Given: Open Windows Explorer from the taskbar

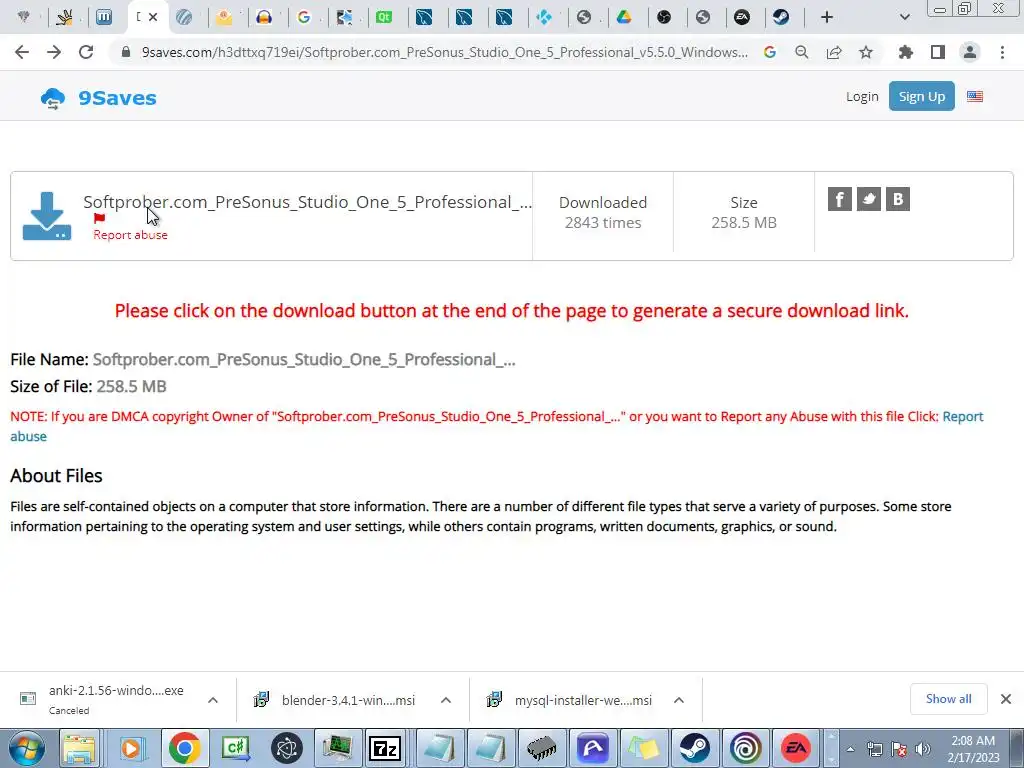Looking at the screenshot, I should pyautogui.click(x=79, y=748).
